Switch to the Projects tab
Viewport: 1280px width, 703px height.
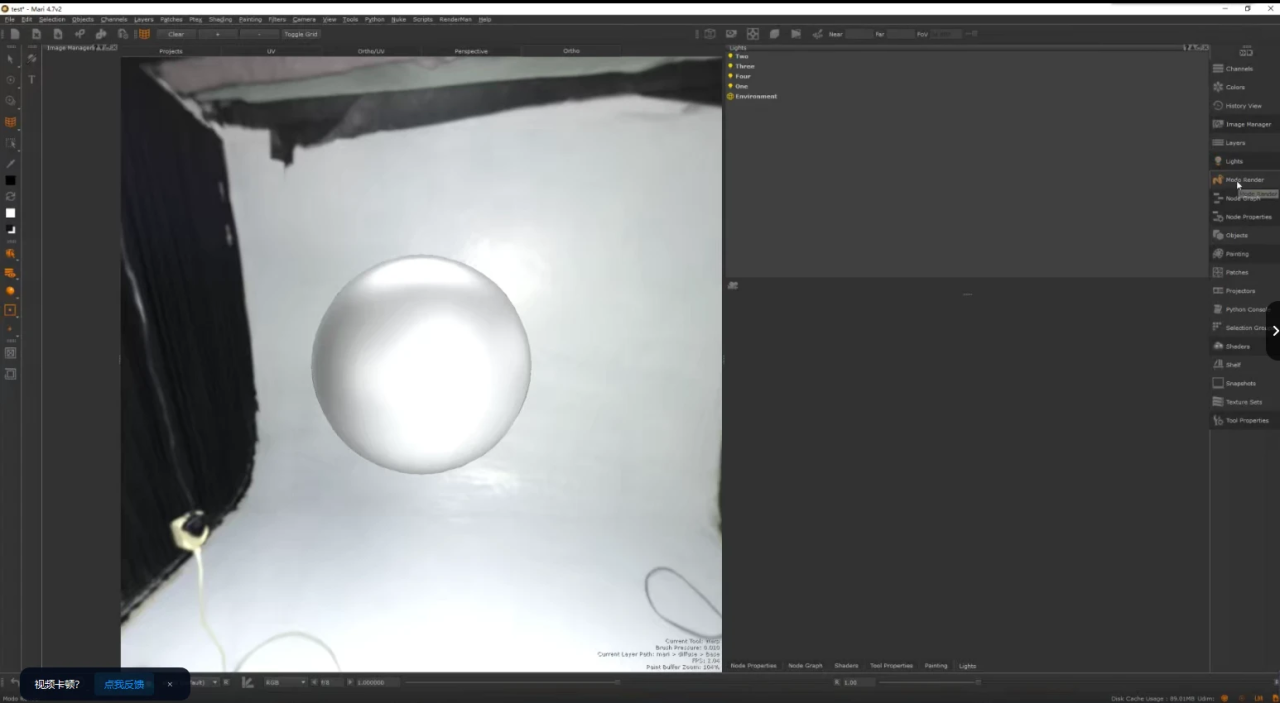(171, 51)
